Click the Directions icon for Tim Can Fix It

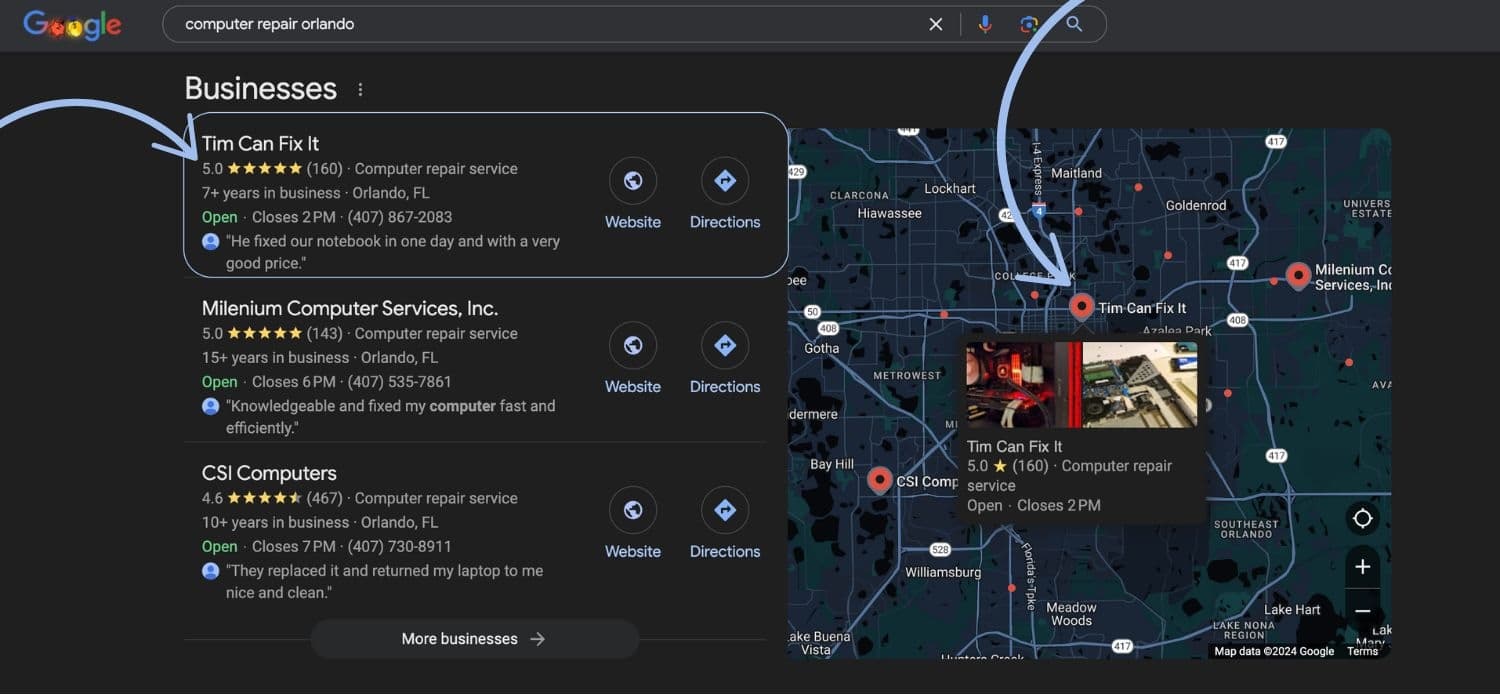click(x=724, y=180)
